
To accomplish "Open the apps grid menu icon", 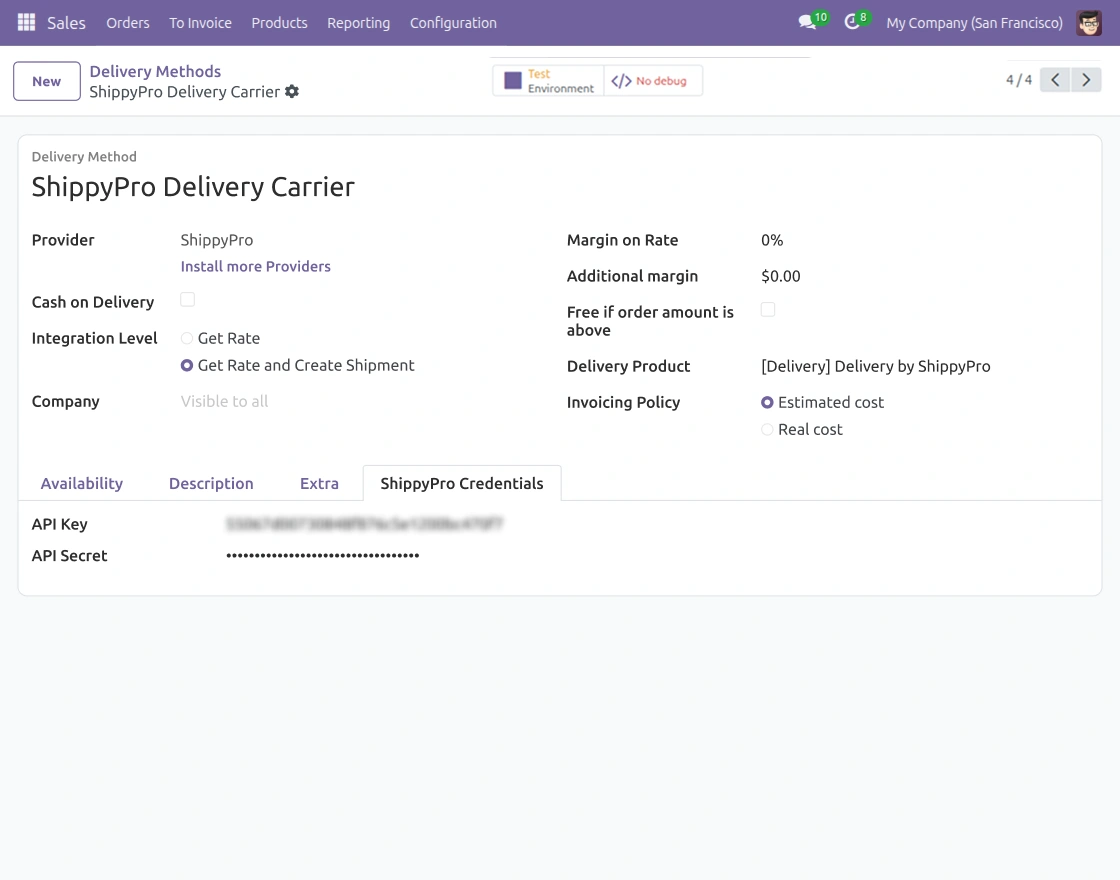I will [26, 22].
